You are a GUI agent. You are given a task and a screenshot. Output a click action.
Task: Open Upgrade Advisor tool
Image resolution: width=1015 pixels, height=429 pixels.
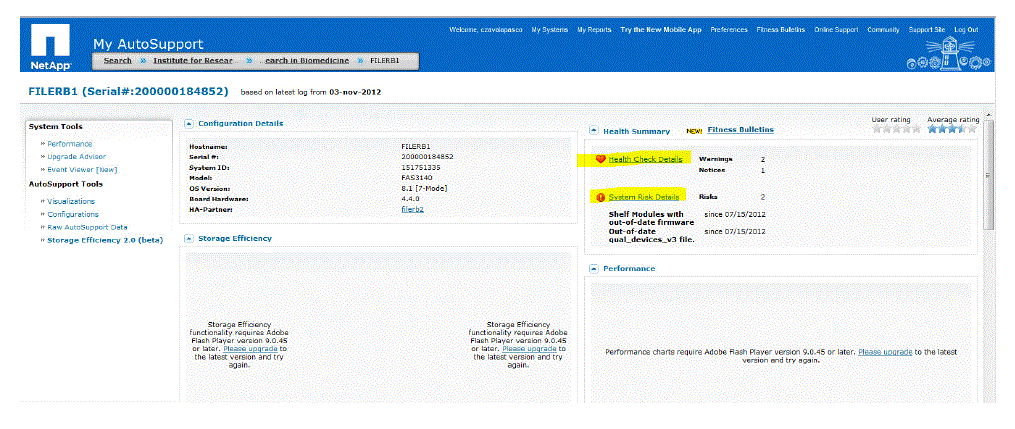click(x=76, y=157)
